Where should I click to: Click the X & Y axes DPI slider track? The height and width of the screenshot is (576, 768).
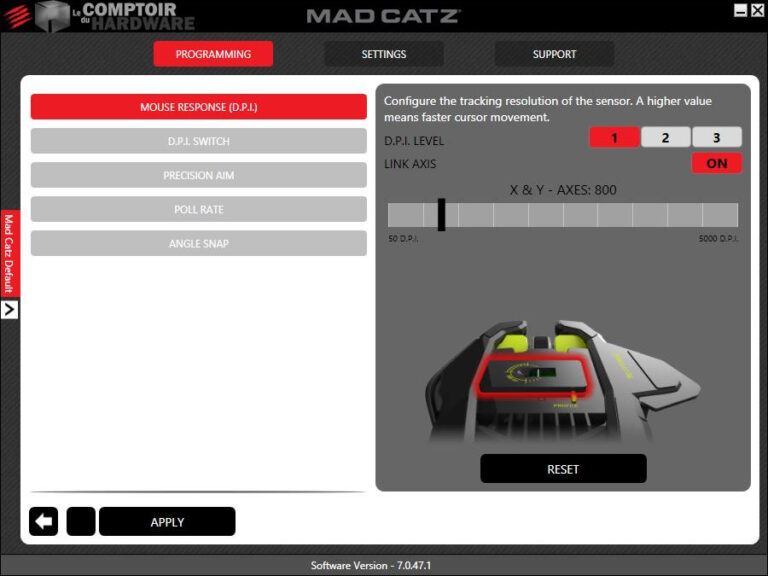563,215
